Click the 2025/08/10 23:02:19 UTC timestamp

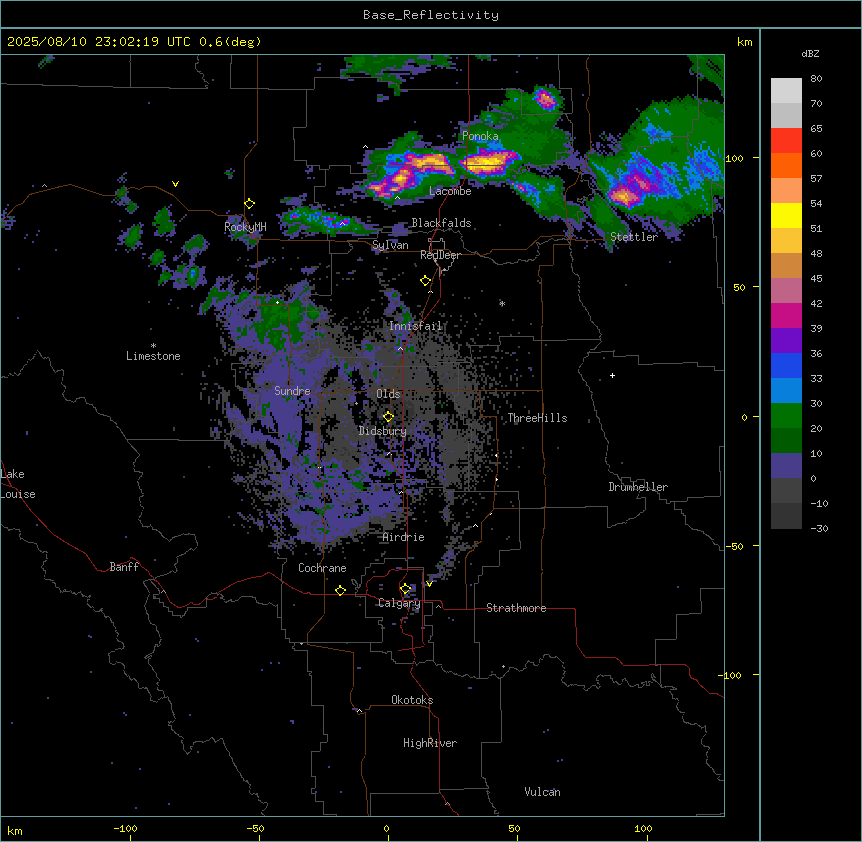99,42
